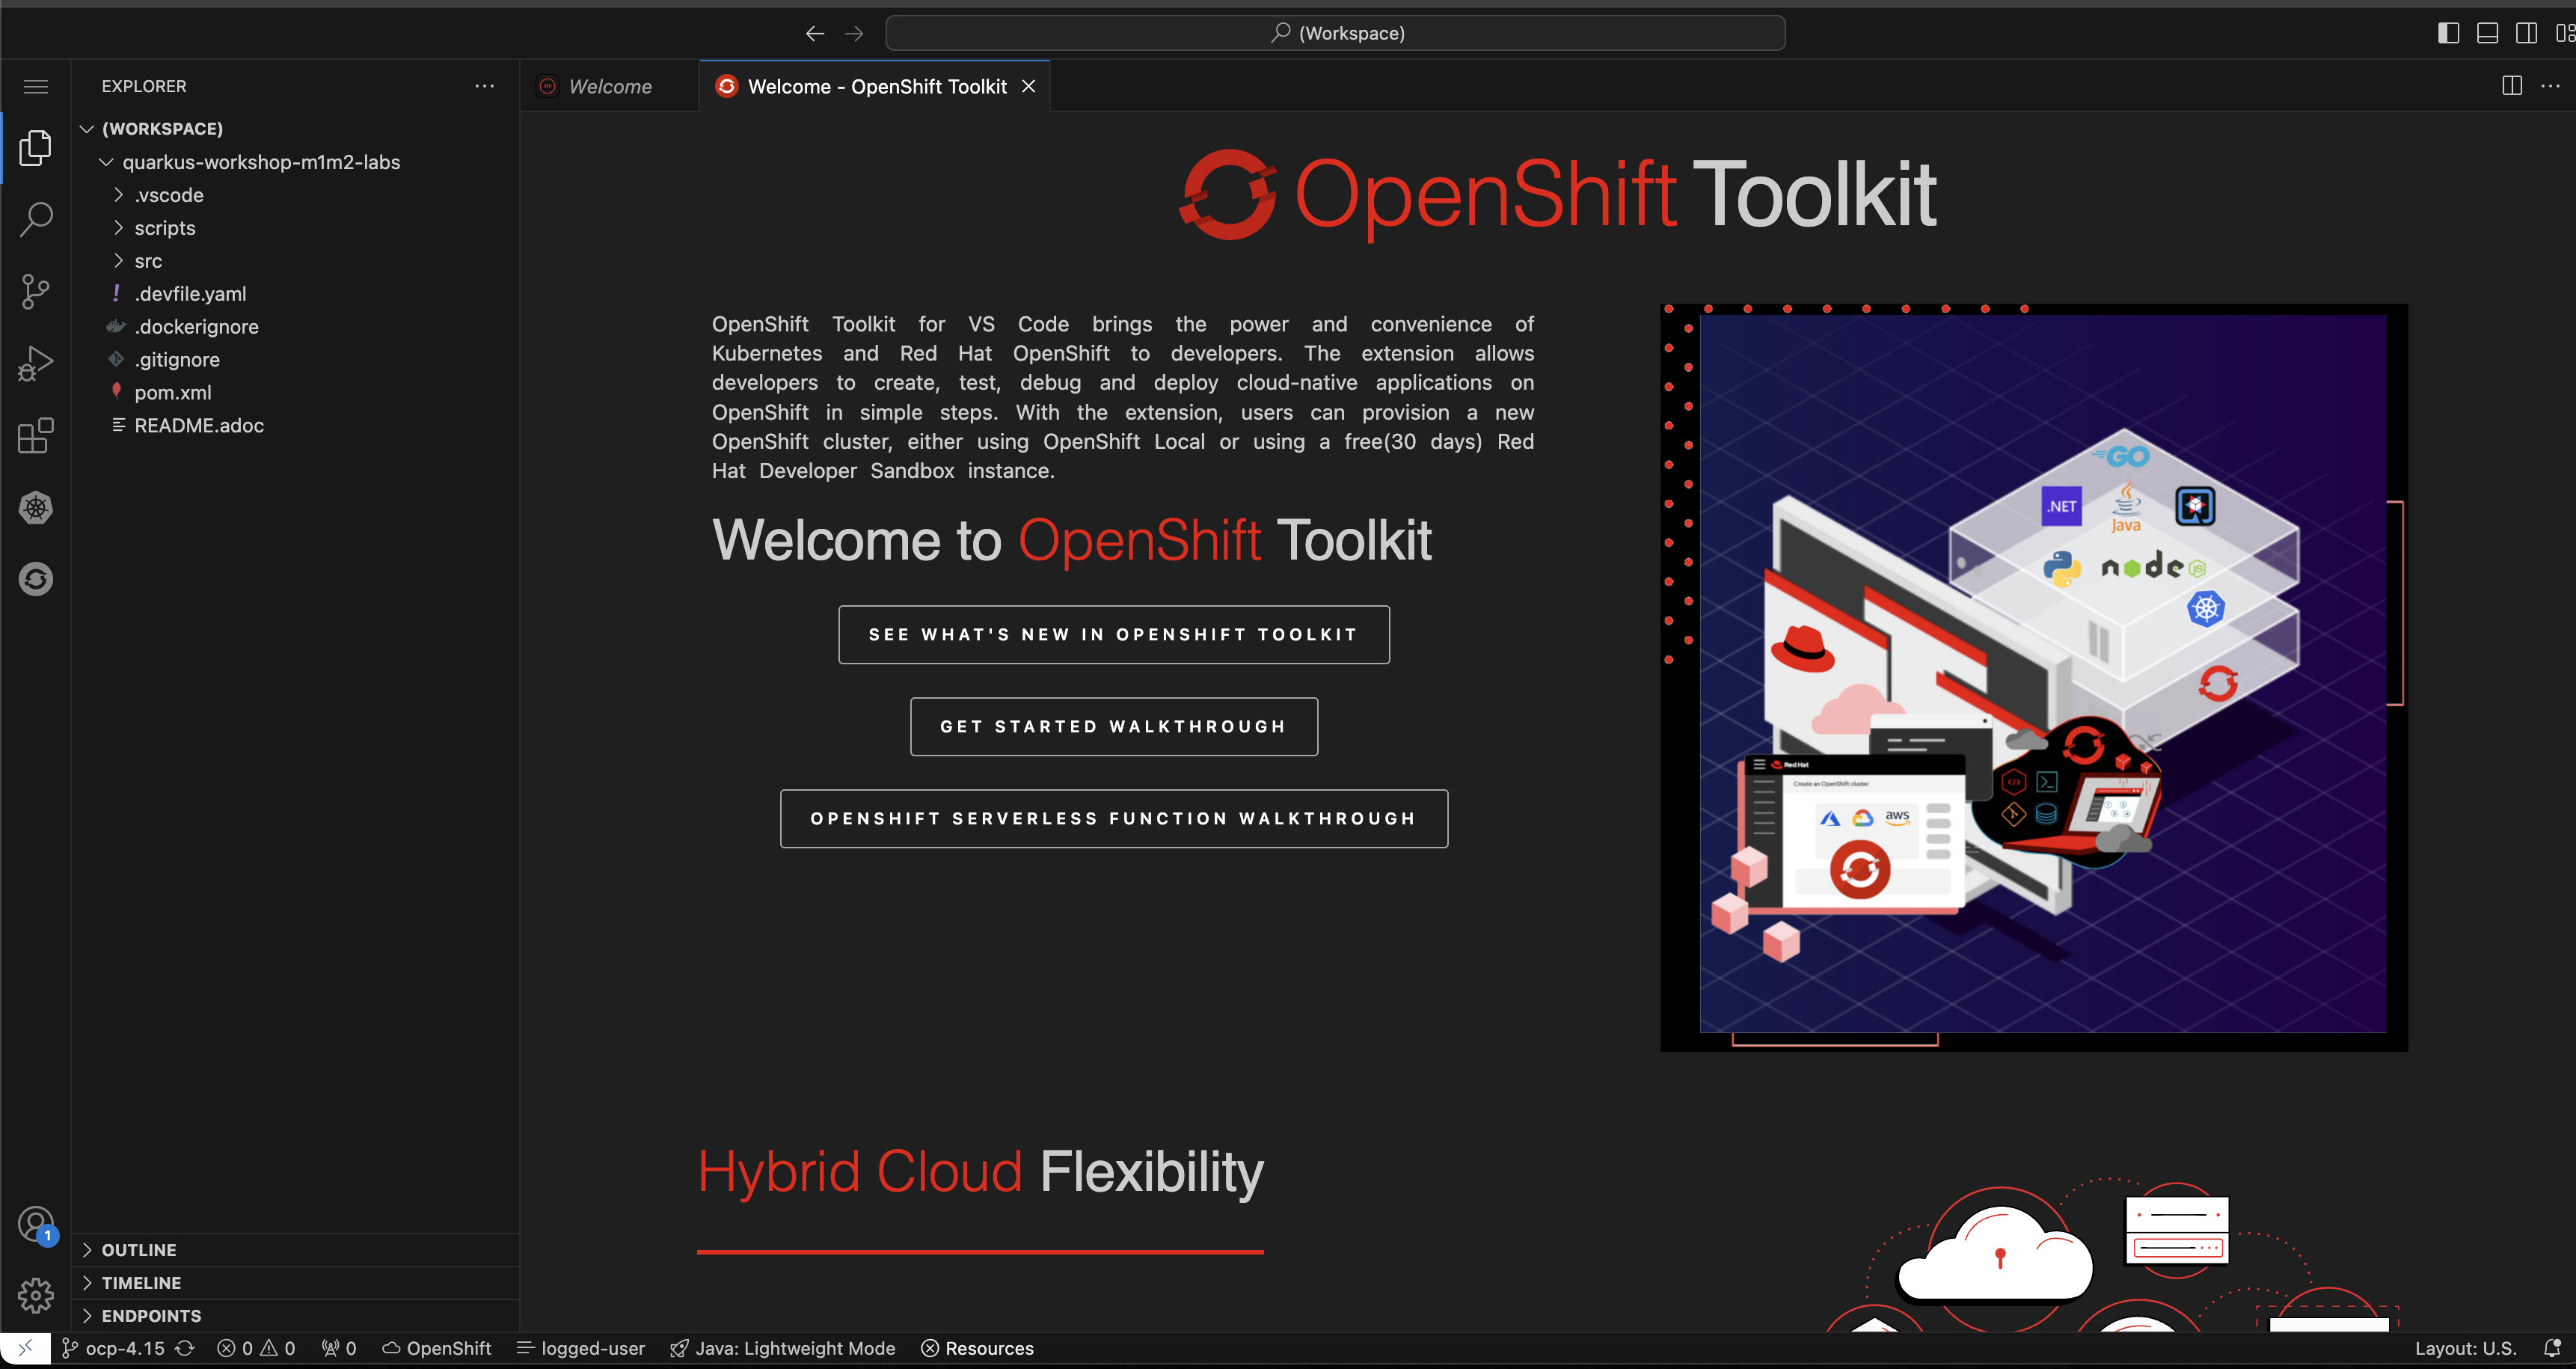This screenshot has height=1369, width=2576.
Task: Open the Kubernetes view in activity bar
Action: click(x=36, y=507)
